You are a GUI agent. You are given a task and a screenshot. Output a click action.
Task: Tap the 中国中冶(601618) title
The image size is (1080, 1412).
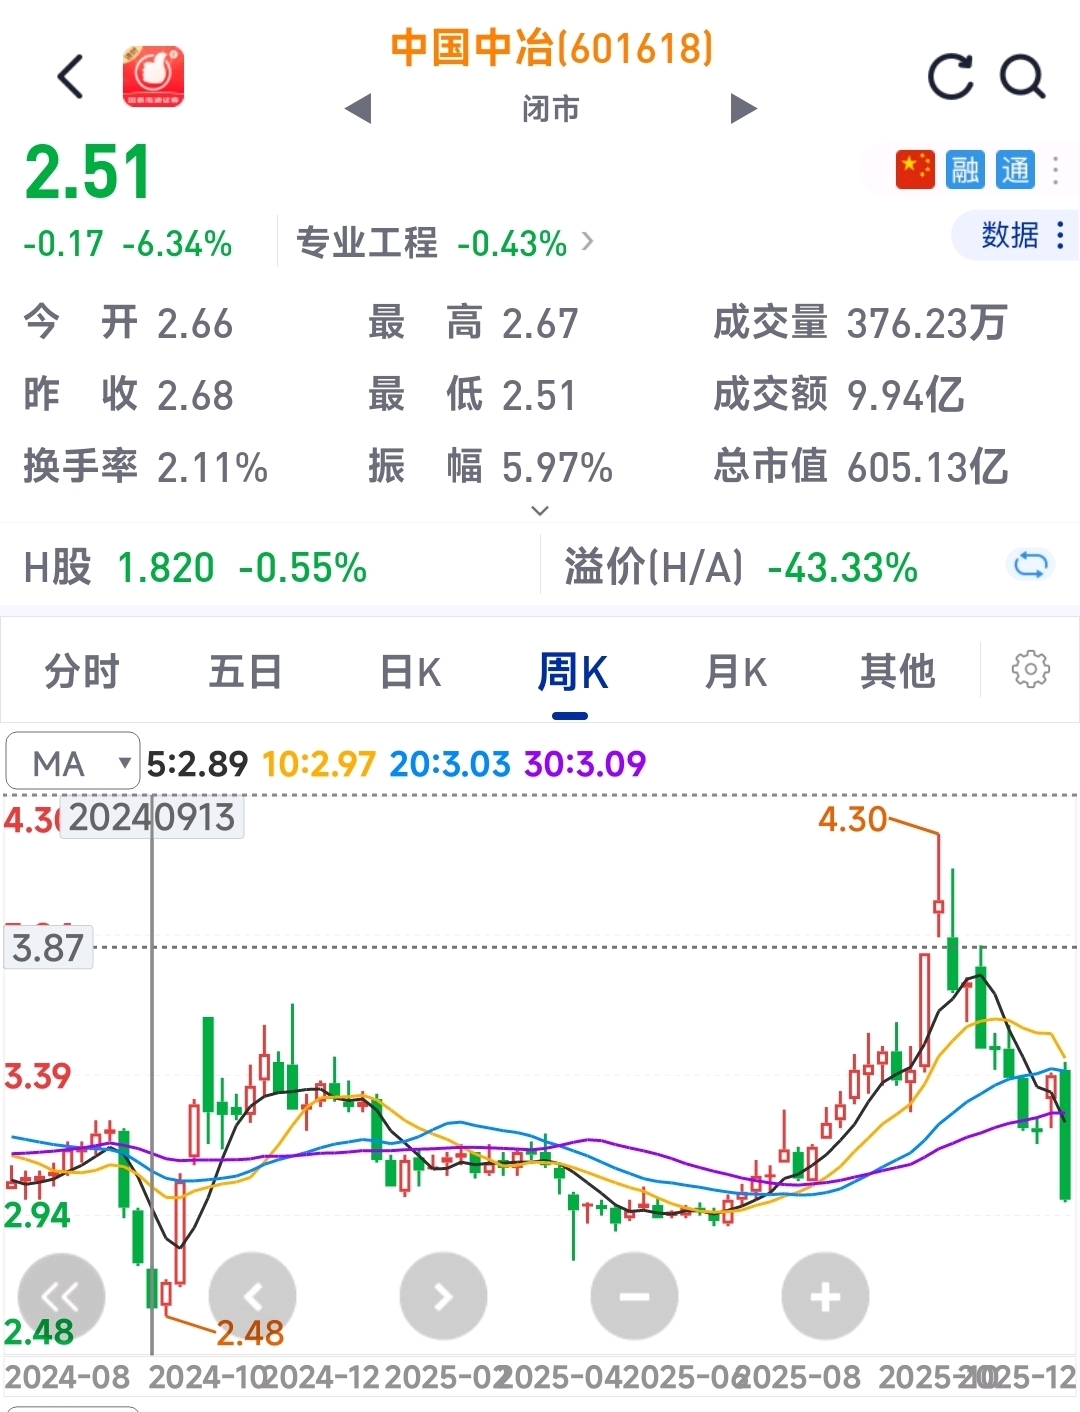coord(551,48)
